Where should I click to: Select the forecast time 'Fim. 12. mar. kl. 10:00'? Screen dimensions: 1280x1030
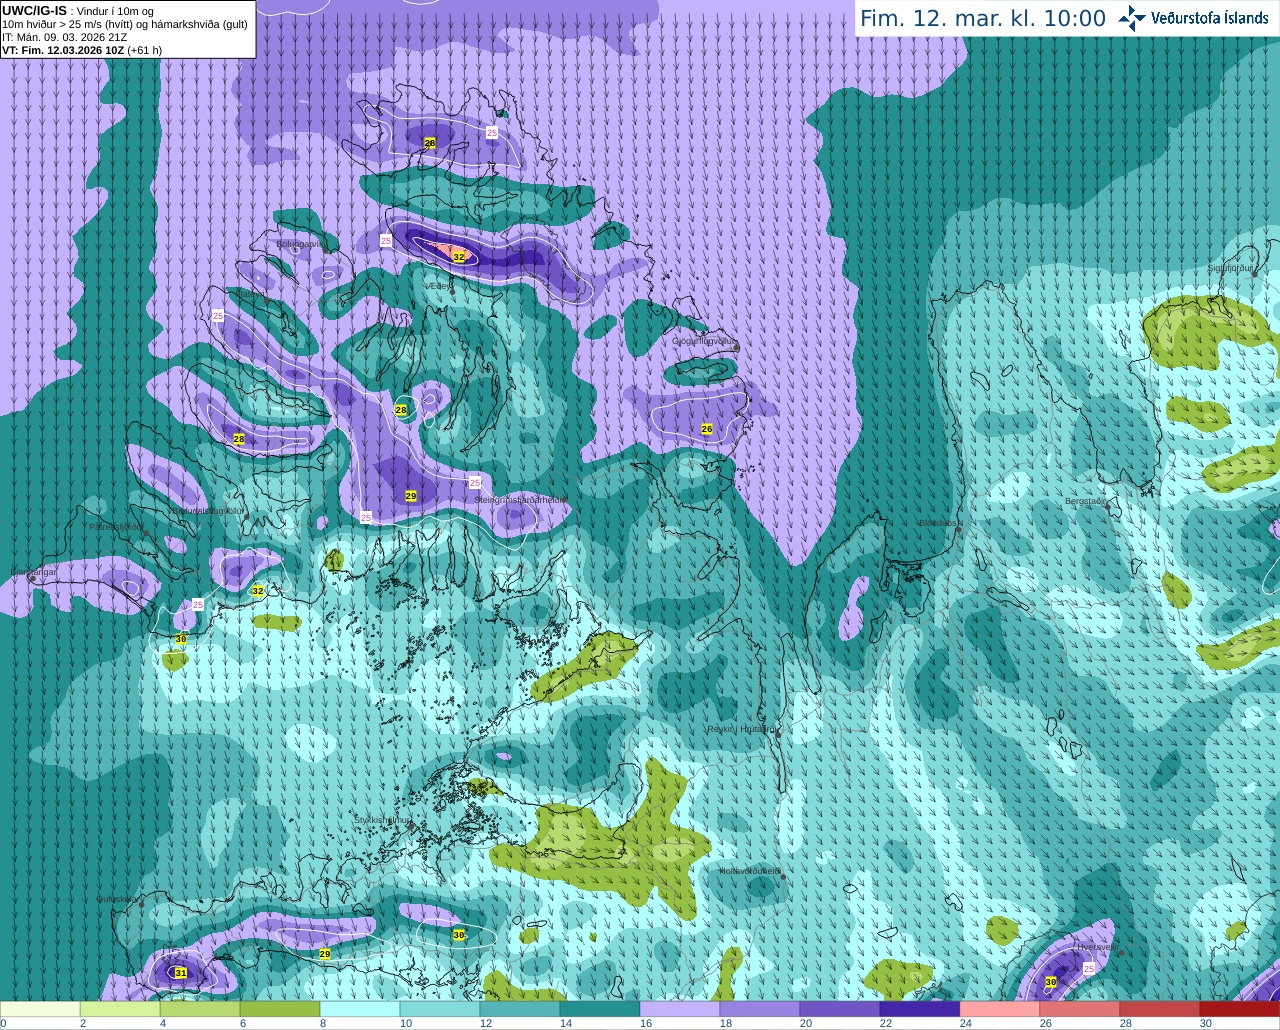click(x=983, y=18)
